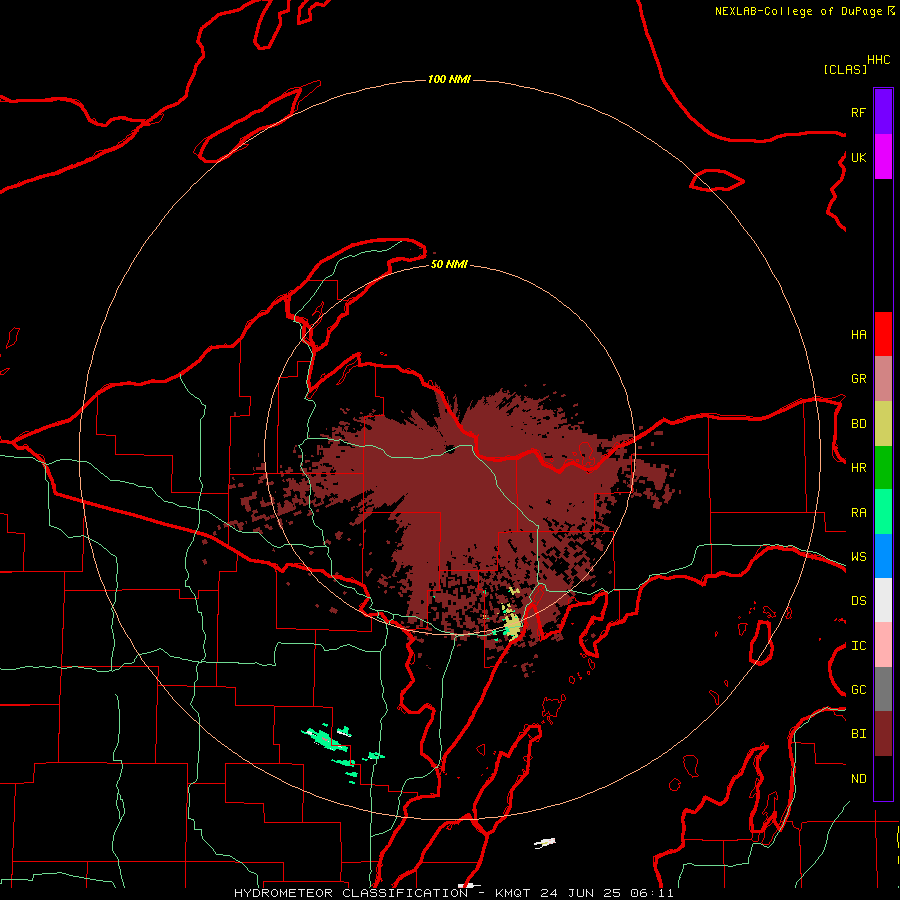Click the ND black legend swatch
Viewport: 900px width, 900px height.
point(883,778)
